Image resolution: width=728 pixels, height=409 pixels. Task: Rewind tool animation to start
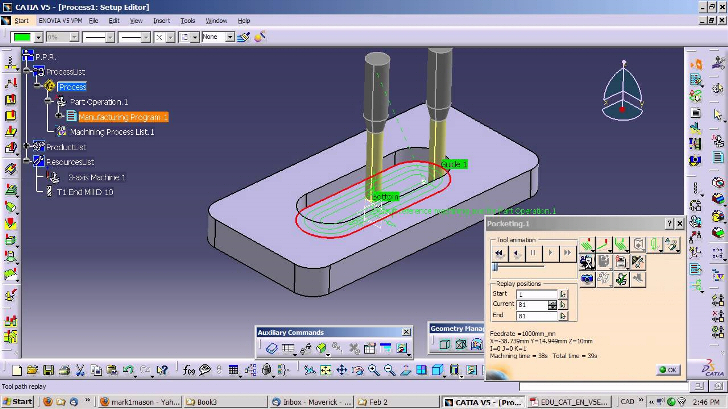[x=499, y=253]
